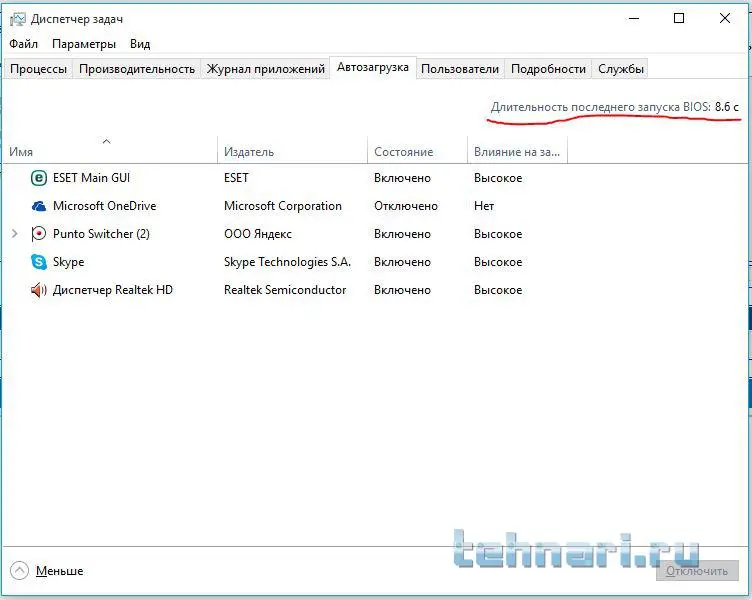Viewport: 752px width, 600px height.
Task: Click the Высокое impact of Skype
Action: pyautogui.click(x=498, y=262)
